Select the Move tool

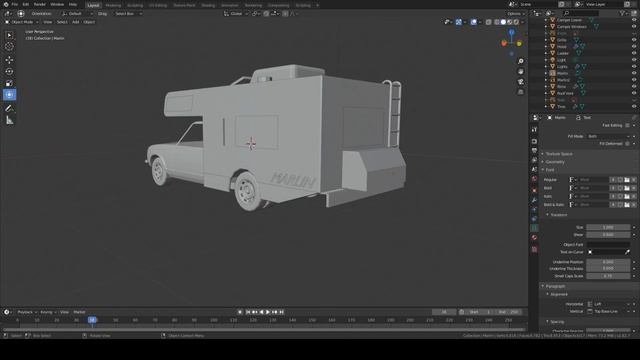(x=9, y=60)
